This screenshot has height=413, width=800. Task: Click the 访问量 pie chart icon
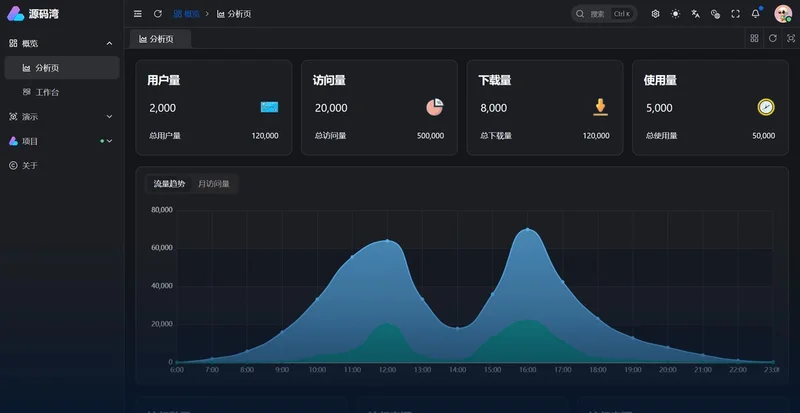coord(435,107)
